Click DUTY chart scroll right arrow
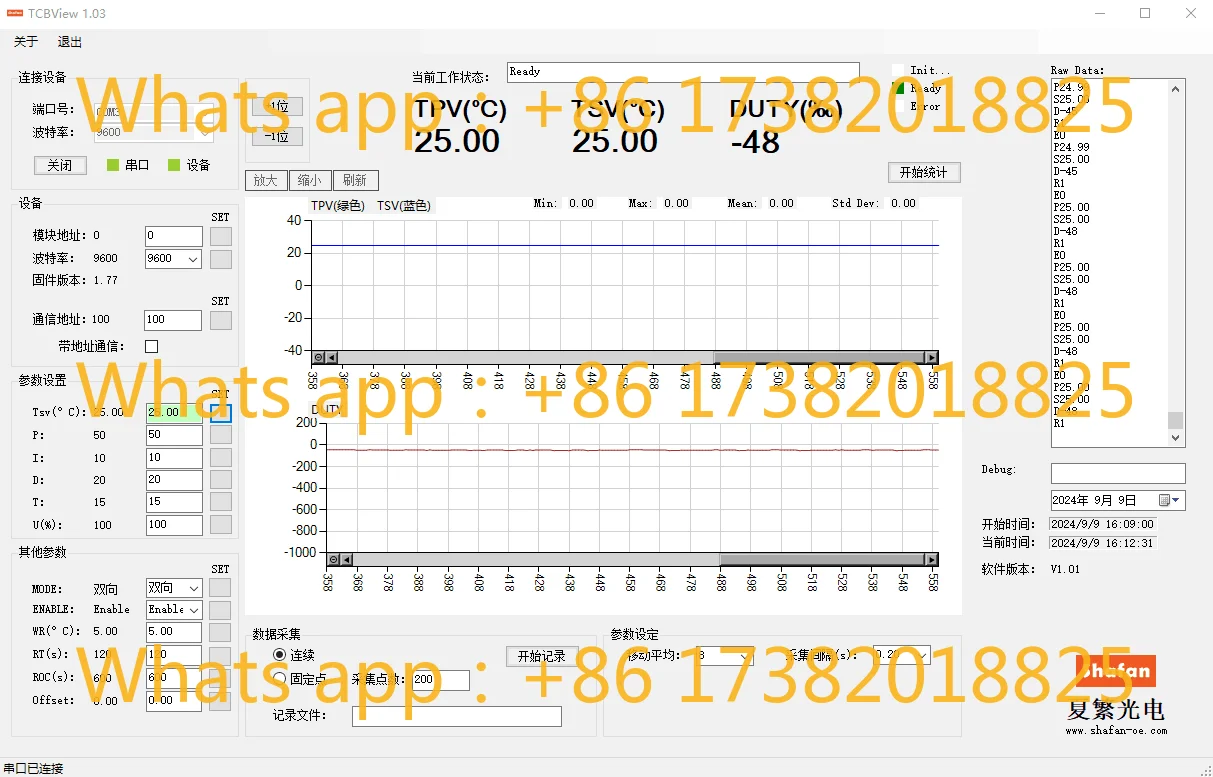The width and height of the screenshot is (1213, 777). [932, 560]
